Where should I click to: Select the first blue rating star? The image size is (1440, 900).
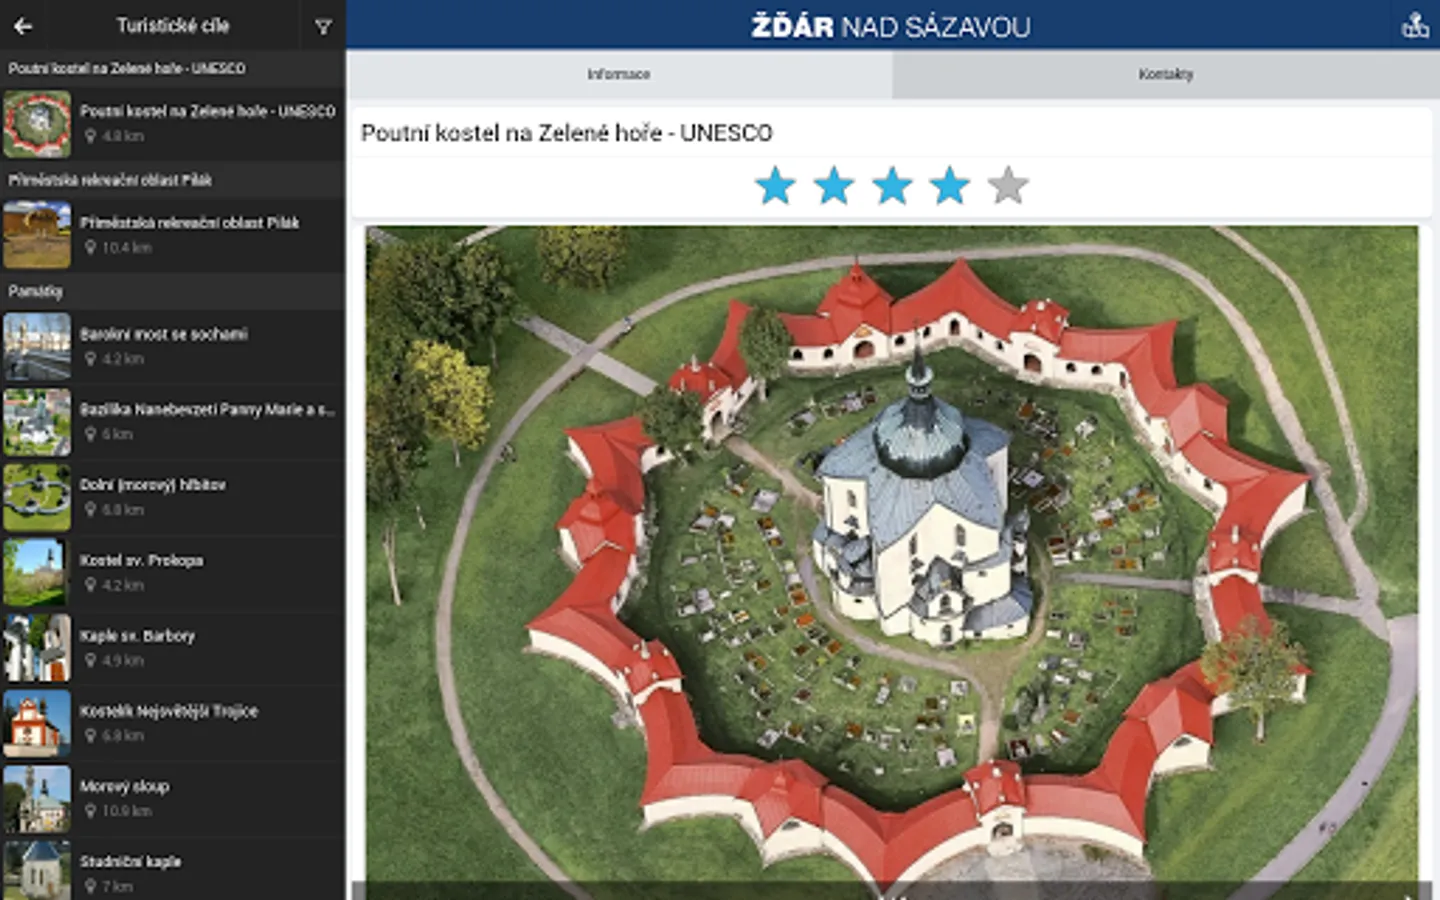(x=776, y=185)
